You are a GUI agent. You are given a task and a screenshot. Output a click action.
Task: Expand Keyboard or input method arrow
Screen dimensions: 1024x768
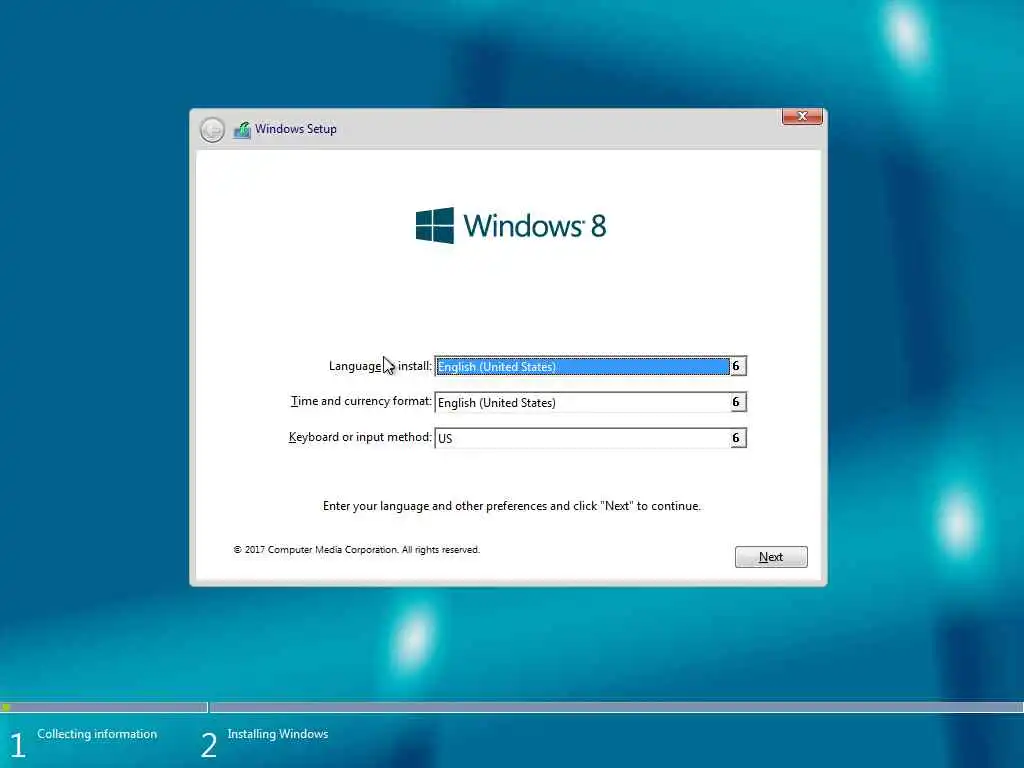737,438
